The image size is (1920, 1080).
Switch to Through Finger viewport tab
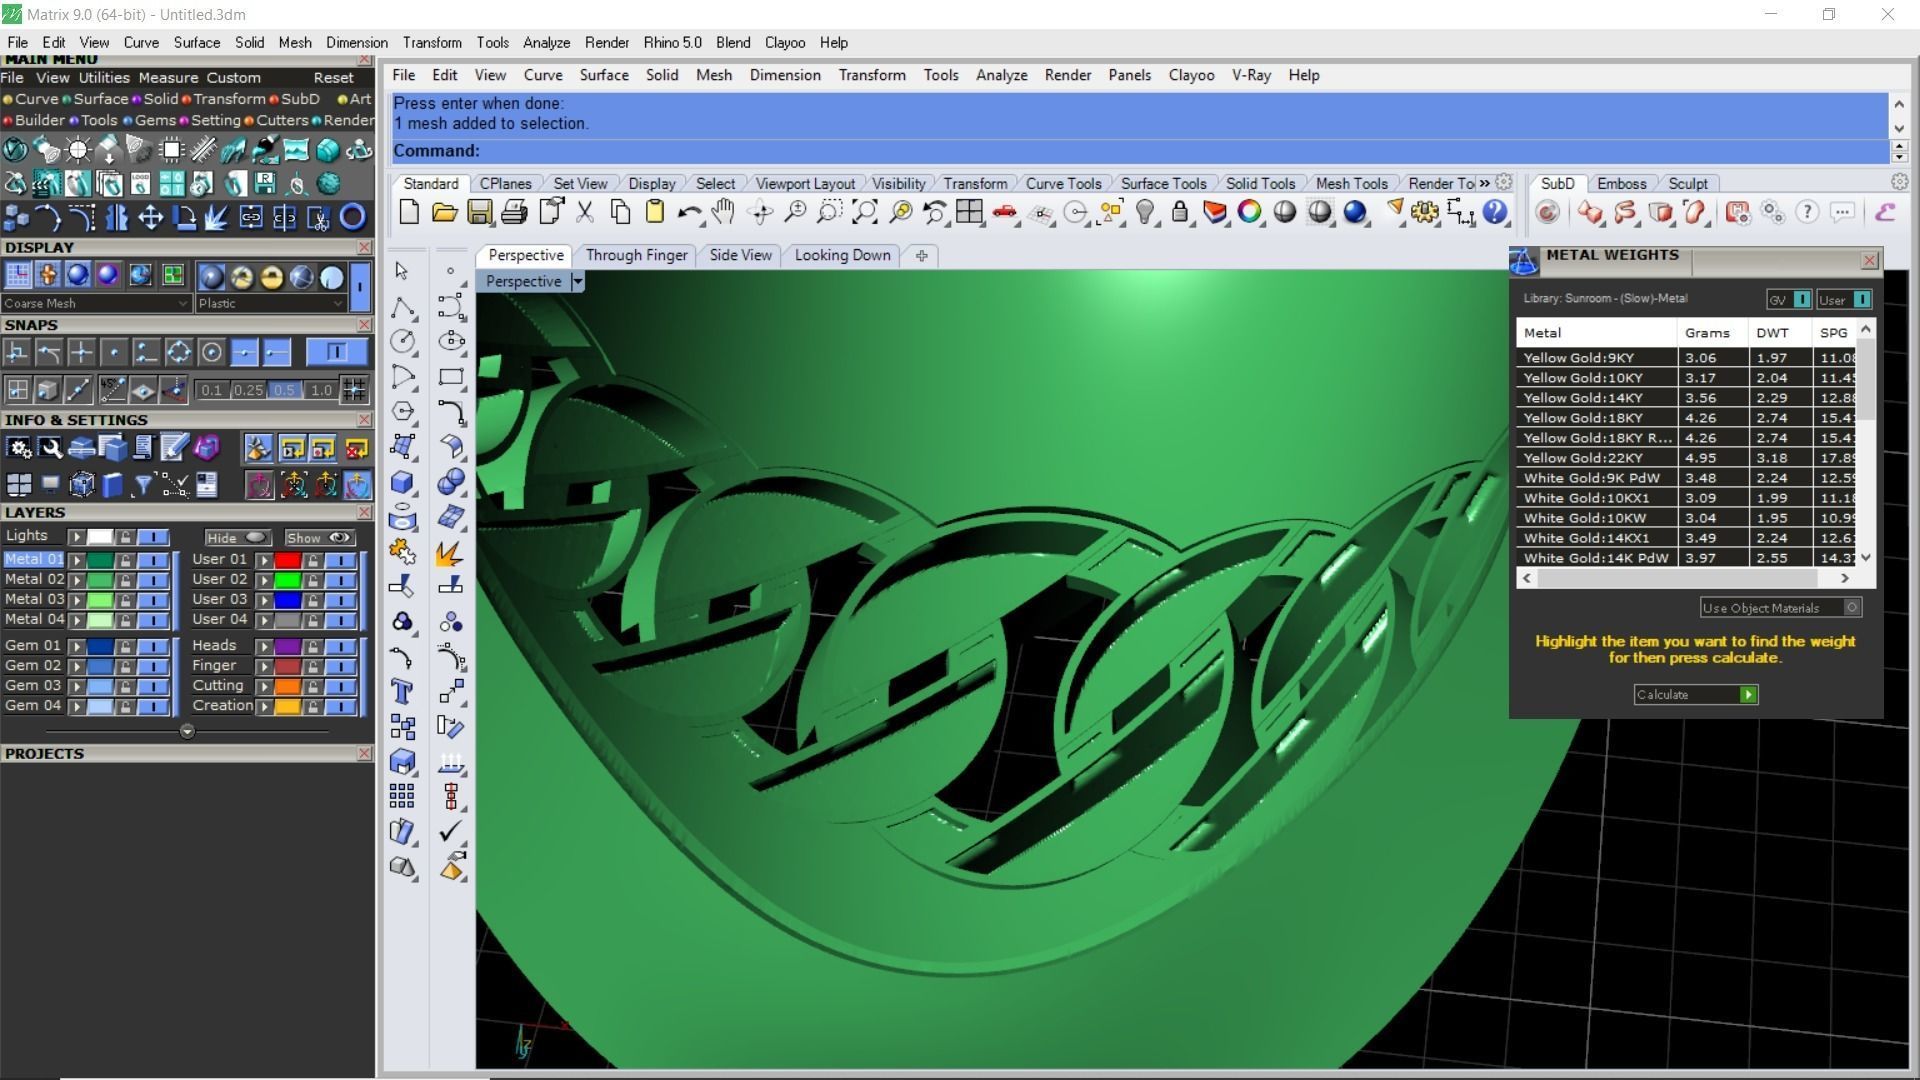[x=636, y=255]
